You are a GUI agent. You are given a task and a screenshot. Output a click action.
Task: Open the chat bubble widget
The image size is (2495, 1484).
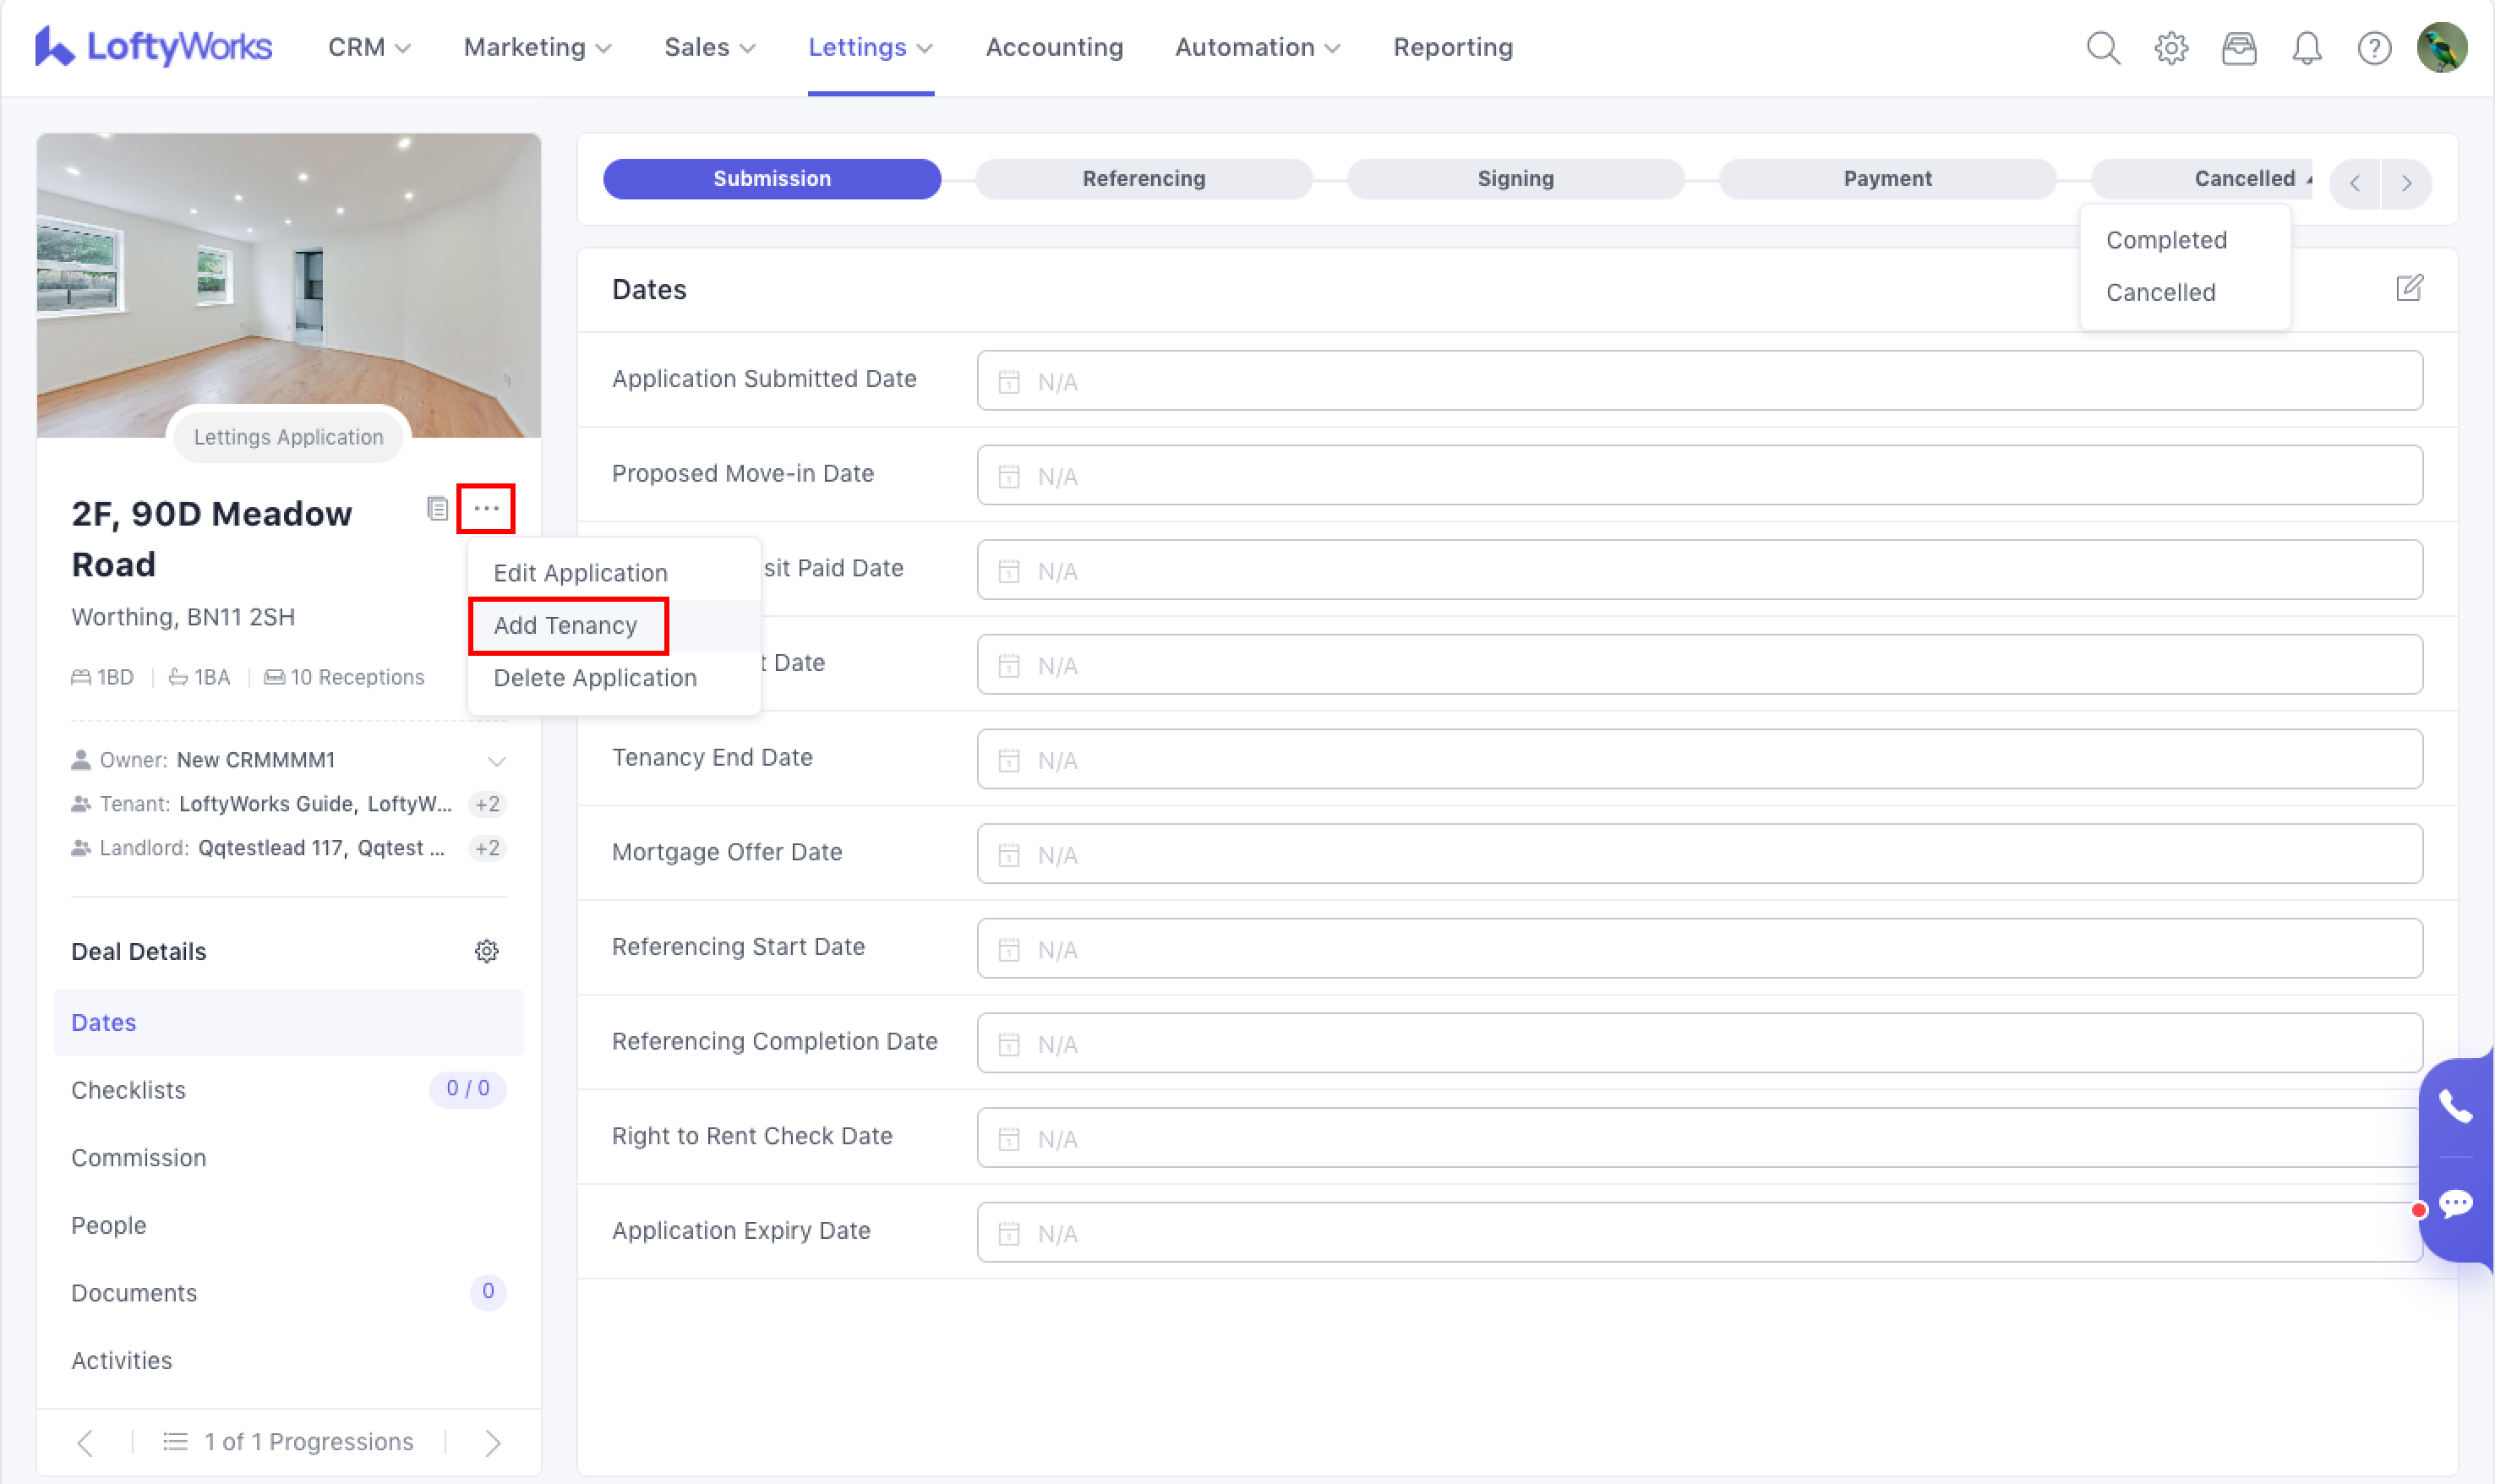pos(2455,1202)
